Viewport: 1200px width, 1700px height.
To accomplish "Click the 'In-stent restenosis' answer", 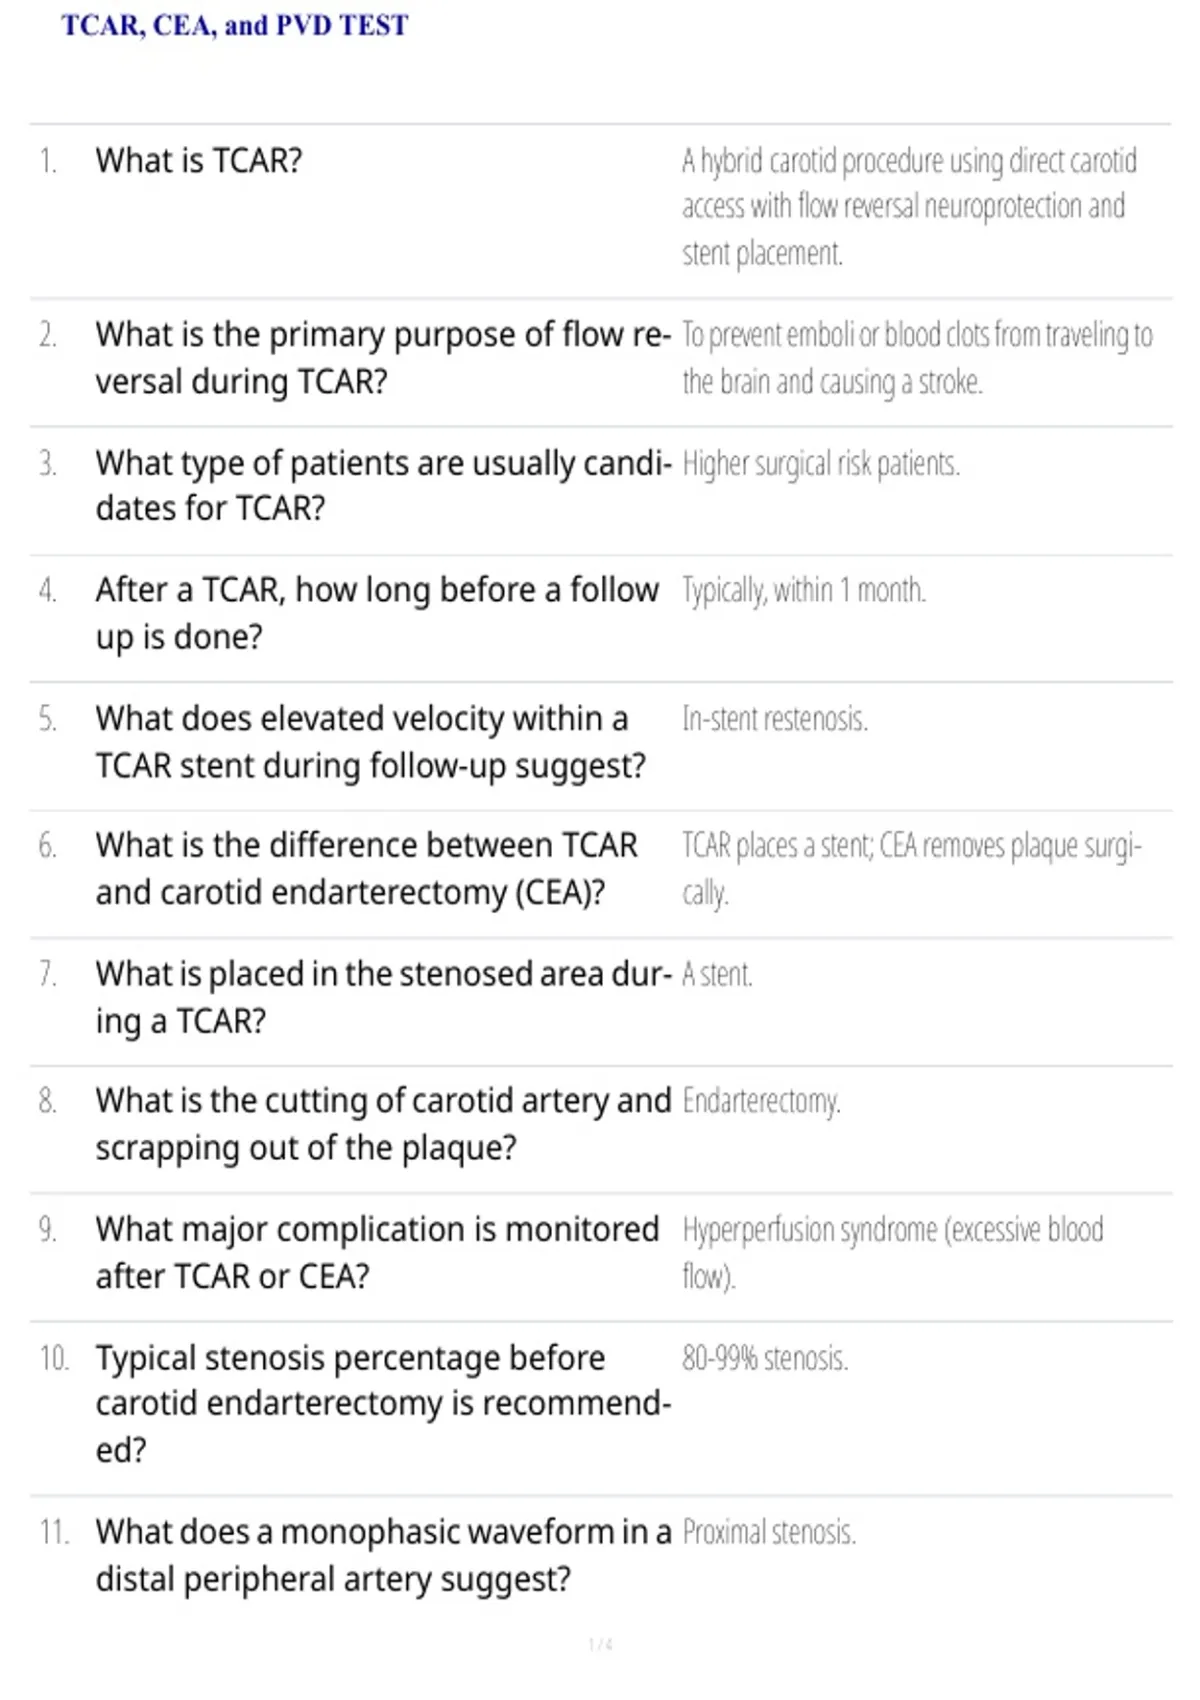I will point(775,719).
